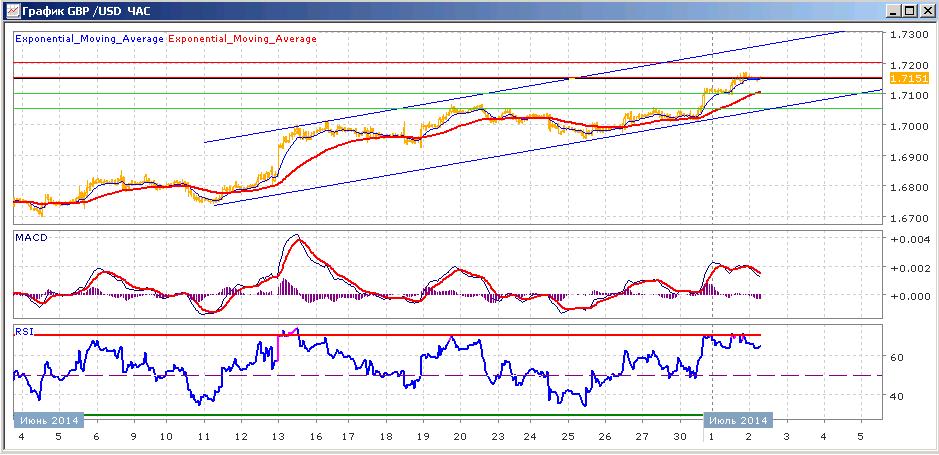Select the 'Июнь 2014' month marker

[x=49, y=420]
